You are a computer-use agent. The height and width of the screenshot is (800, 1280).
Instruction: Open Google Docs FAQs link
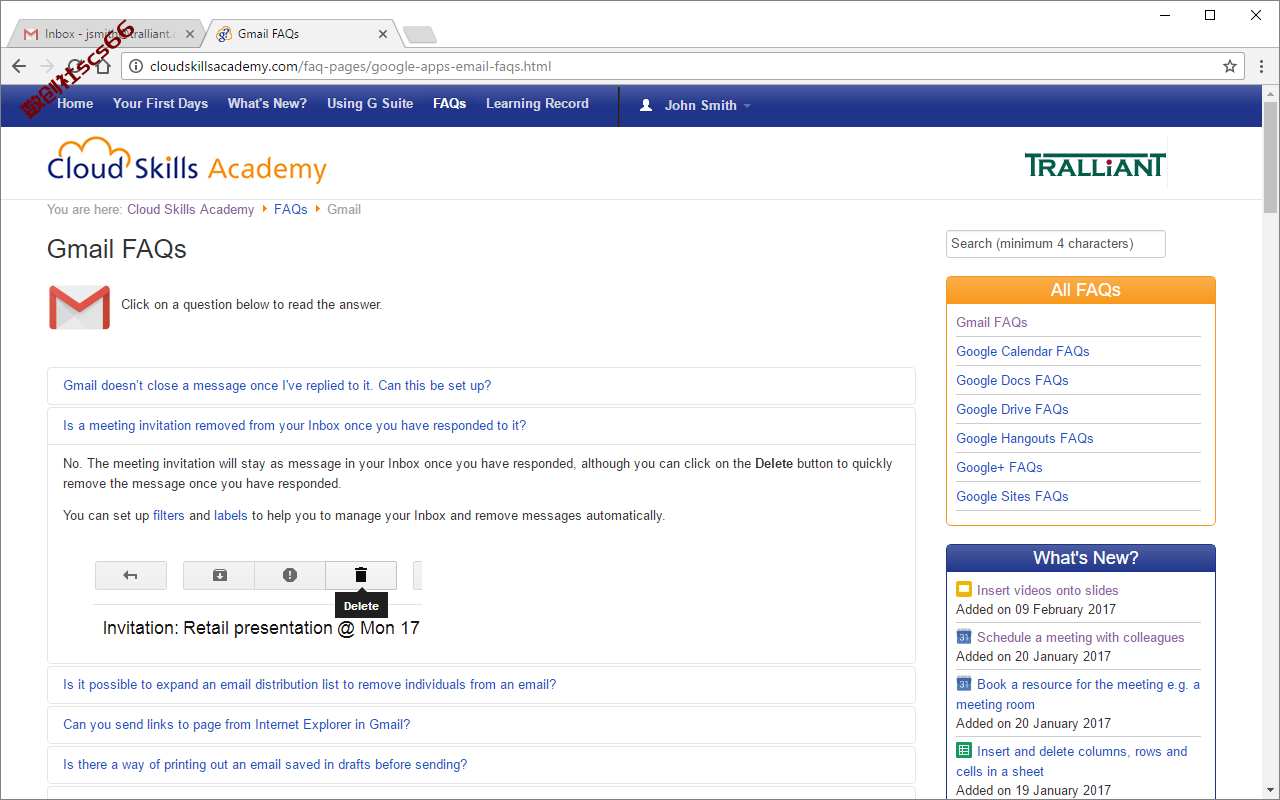click(1012, 380)
